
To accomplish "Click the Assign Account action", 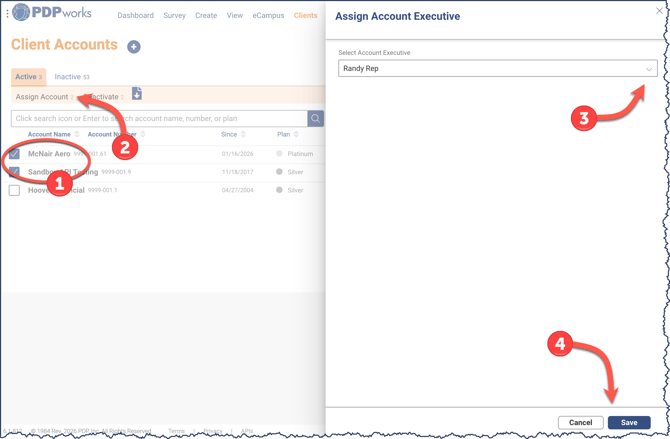I will pos(44,97).
